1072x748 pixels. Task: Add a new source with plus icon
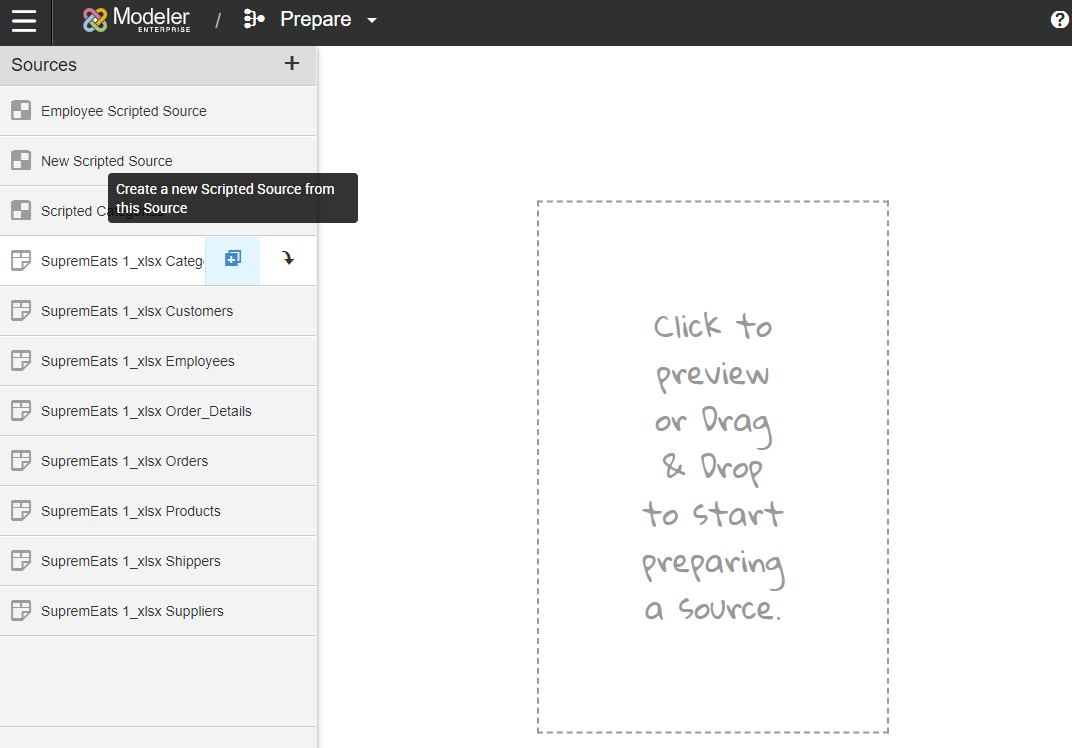pos(292,64)
